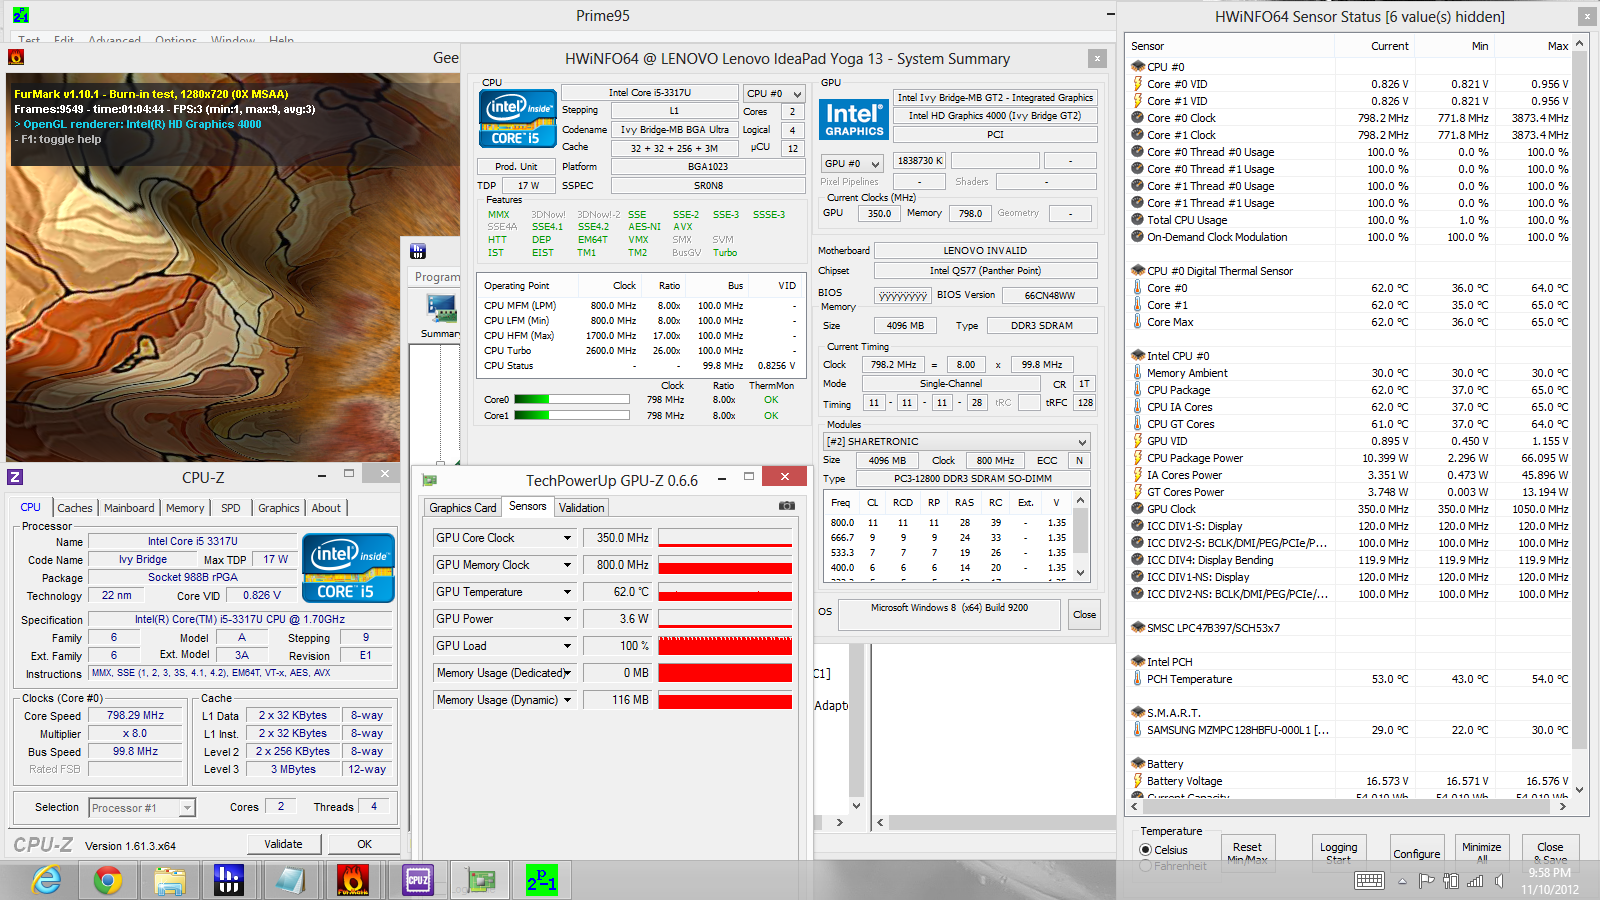Switch to GPU-Z via its taskbar icon
The width and height of the screenshot is (1600, 900).
coord(479,880)
